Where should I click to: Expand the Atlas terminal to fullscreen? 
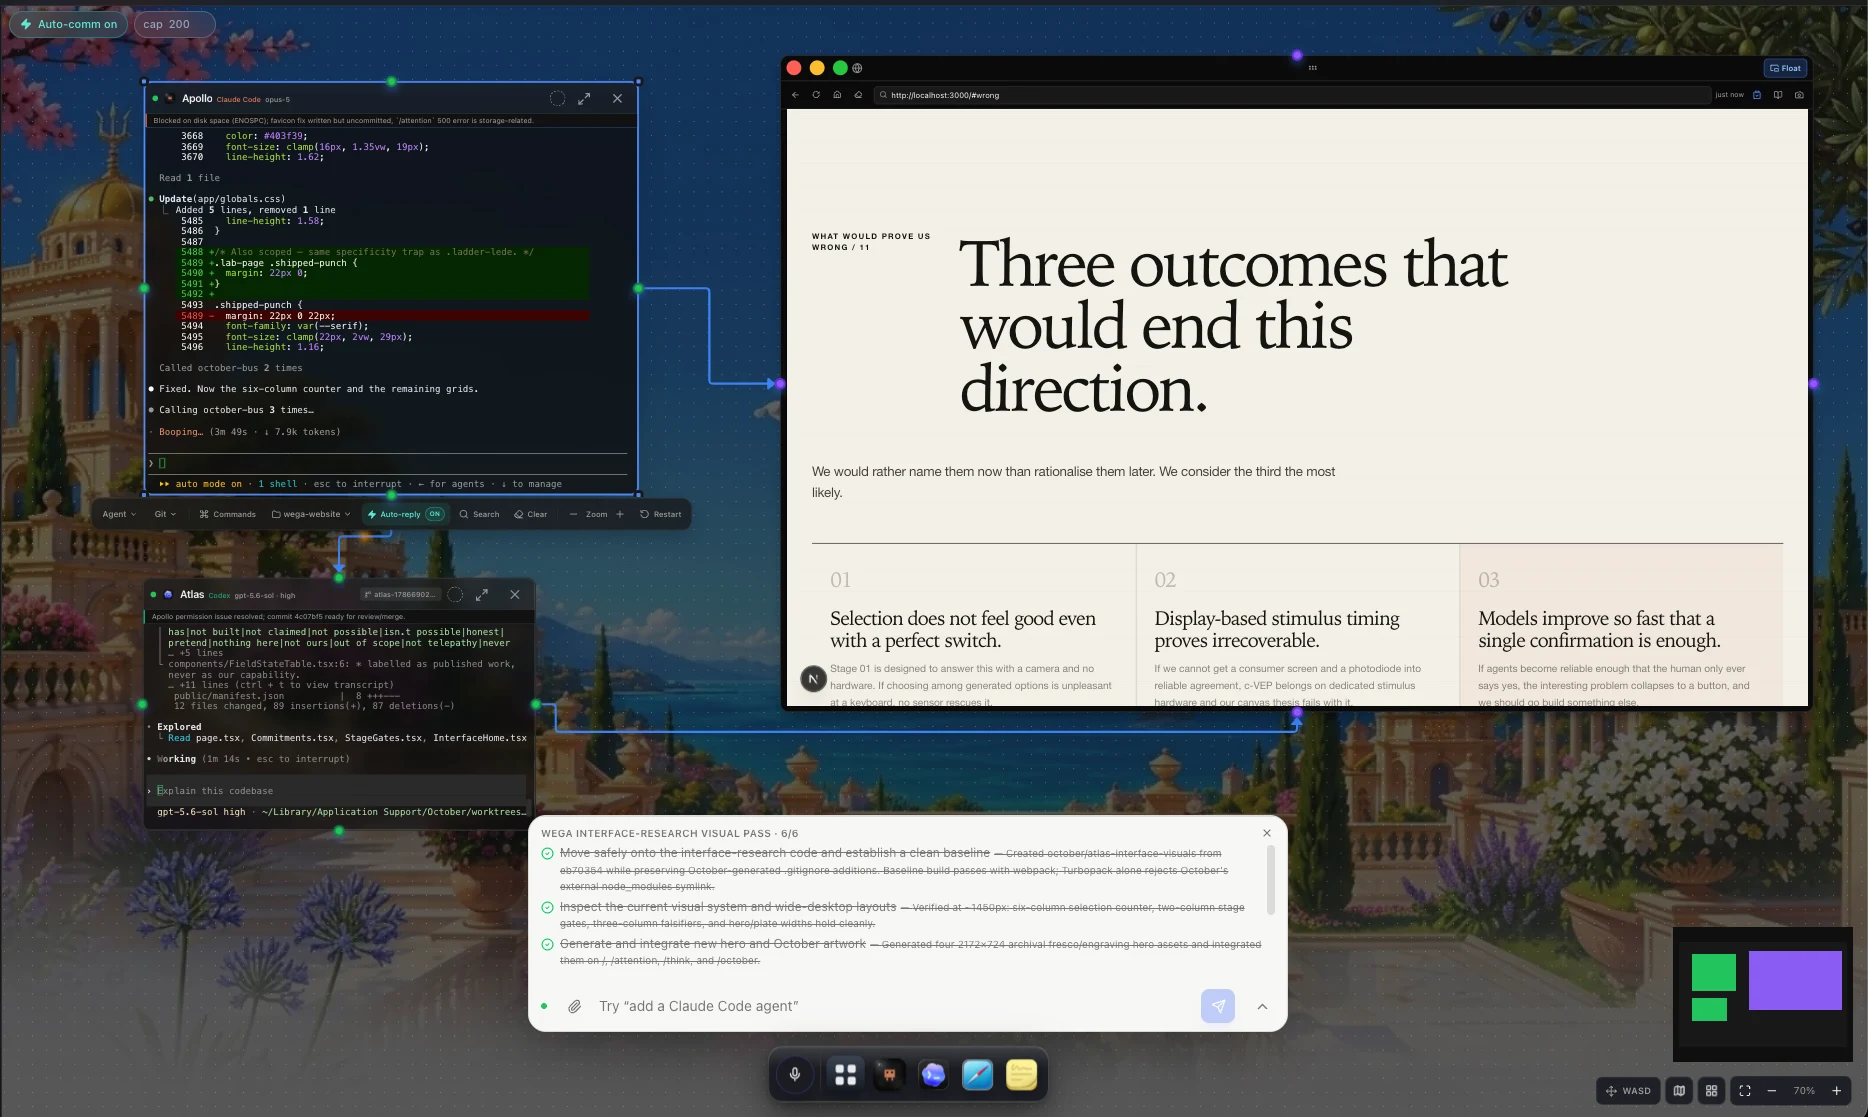pyautogui.click(x=482, y=594)
